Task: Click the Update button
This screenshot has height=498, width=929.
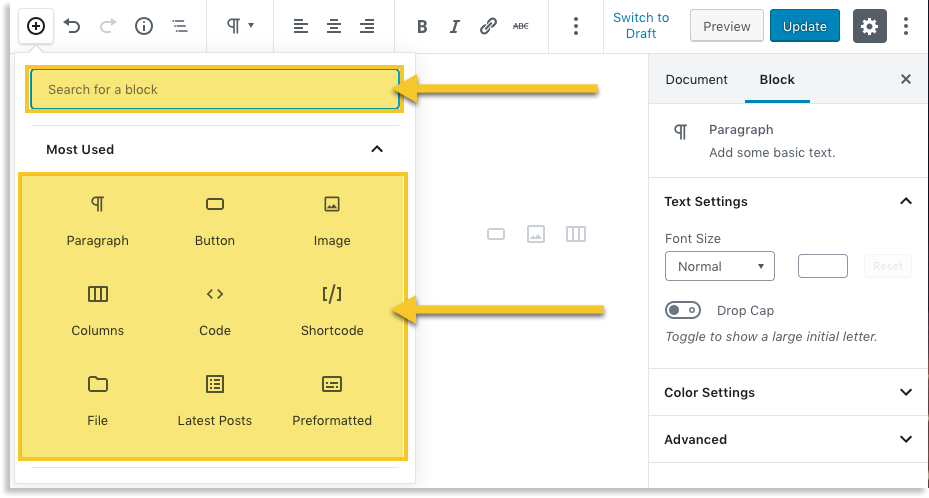Action: pyautogui.click(x=804, y=26)
